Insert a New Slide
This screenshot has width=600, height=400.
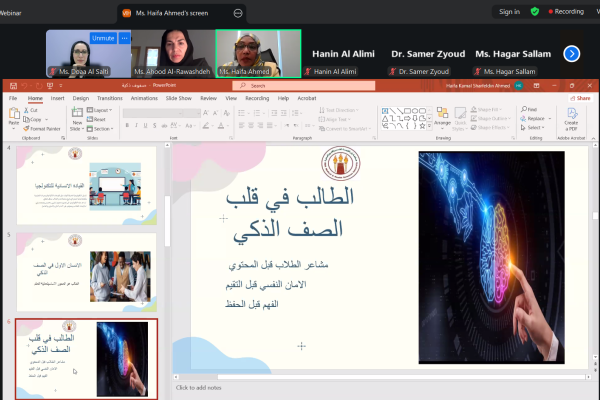click(x=77, y=119)
